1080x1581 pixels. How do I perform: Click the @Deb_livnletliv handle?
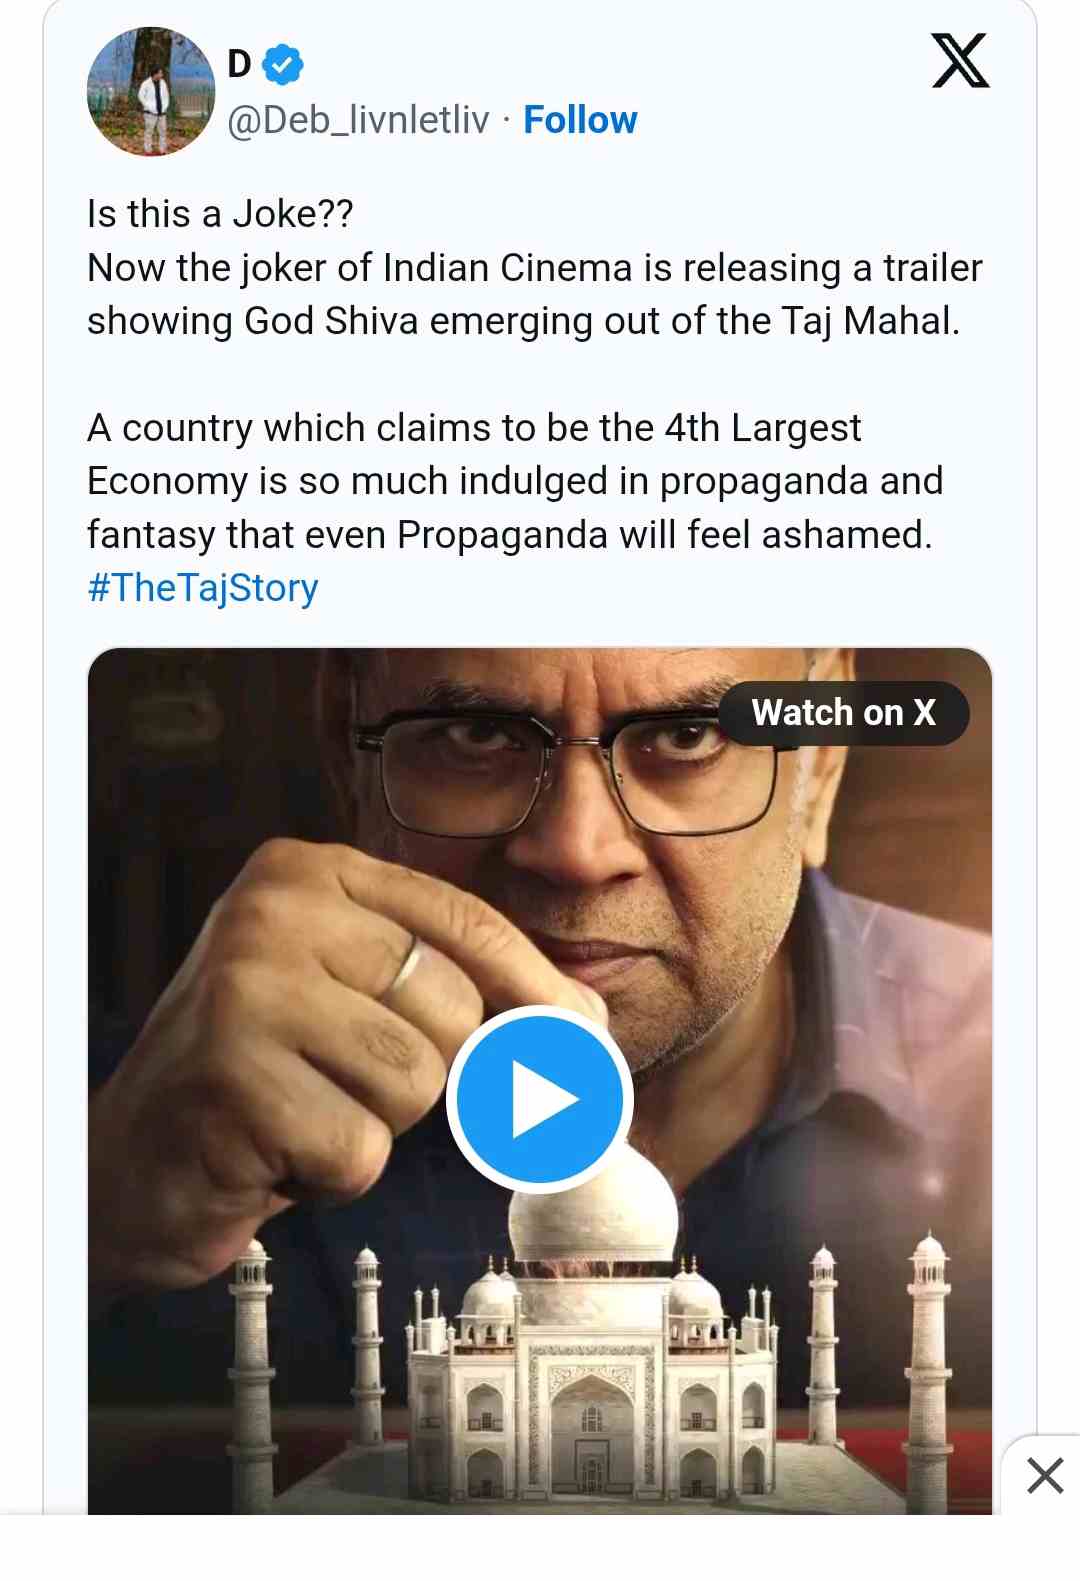click(358, 120)
